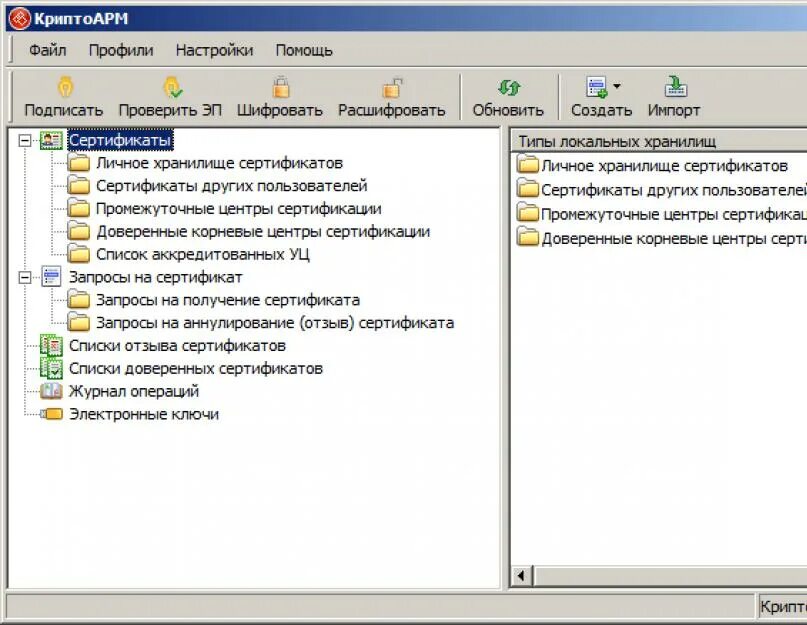Select Промежуточные центры сертификации in right list

(x=674, y=214)
